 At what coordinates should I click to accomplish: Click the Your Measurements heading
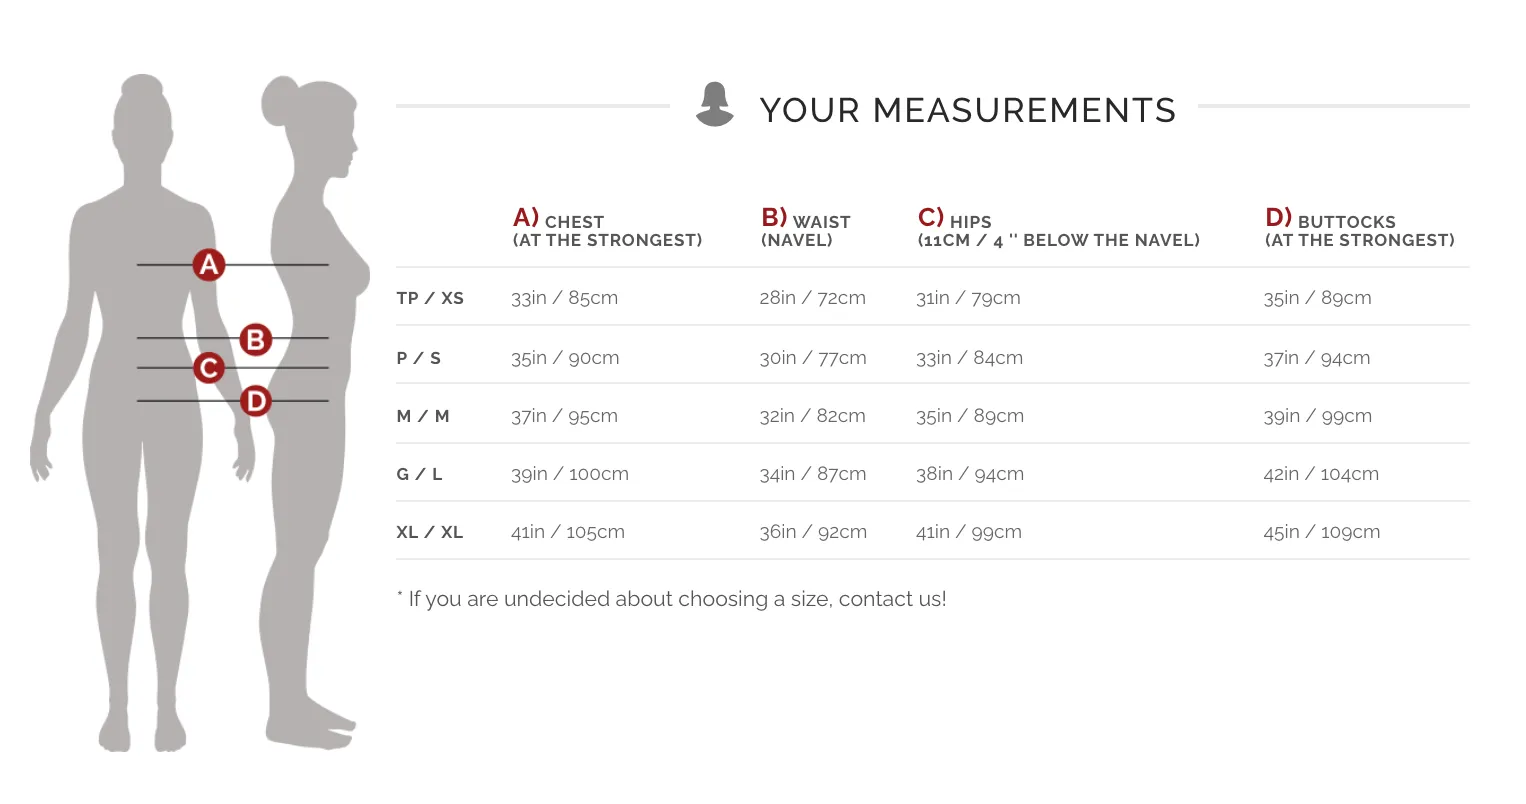[x=967, y=110]
